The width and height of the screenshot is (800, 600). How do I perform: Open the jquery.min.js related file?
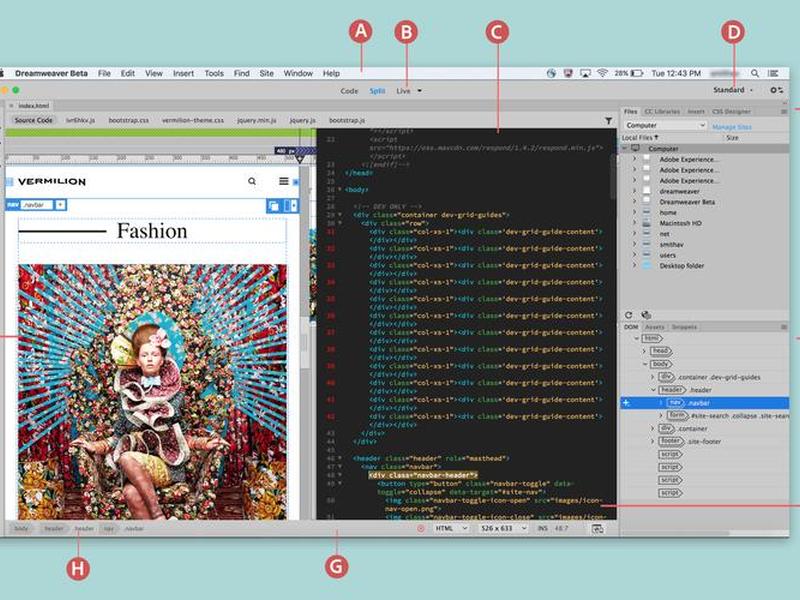(257, 120)
